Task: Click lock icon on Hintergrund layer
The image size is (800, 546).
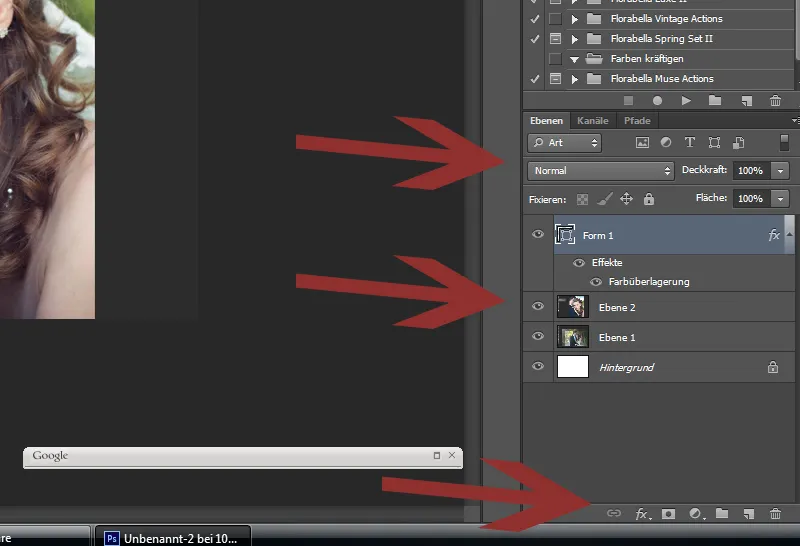Action: click(x=772, y=367)
